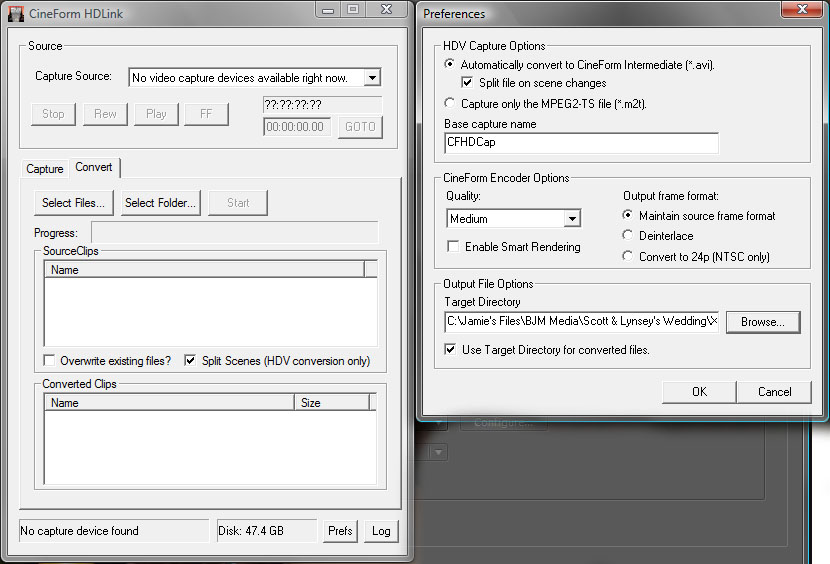Viewport: 830px width, 564px height.
Task: Click the Select Folder... button
Action: click(160, 203)
